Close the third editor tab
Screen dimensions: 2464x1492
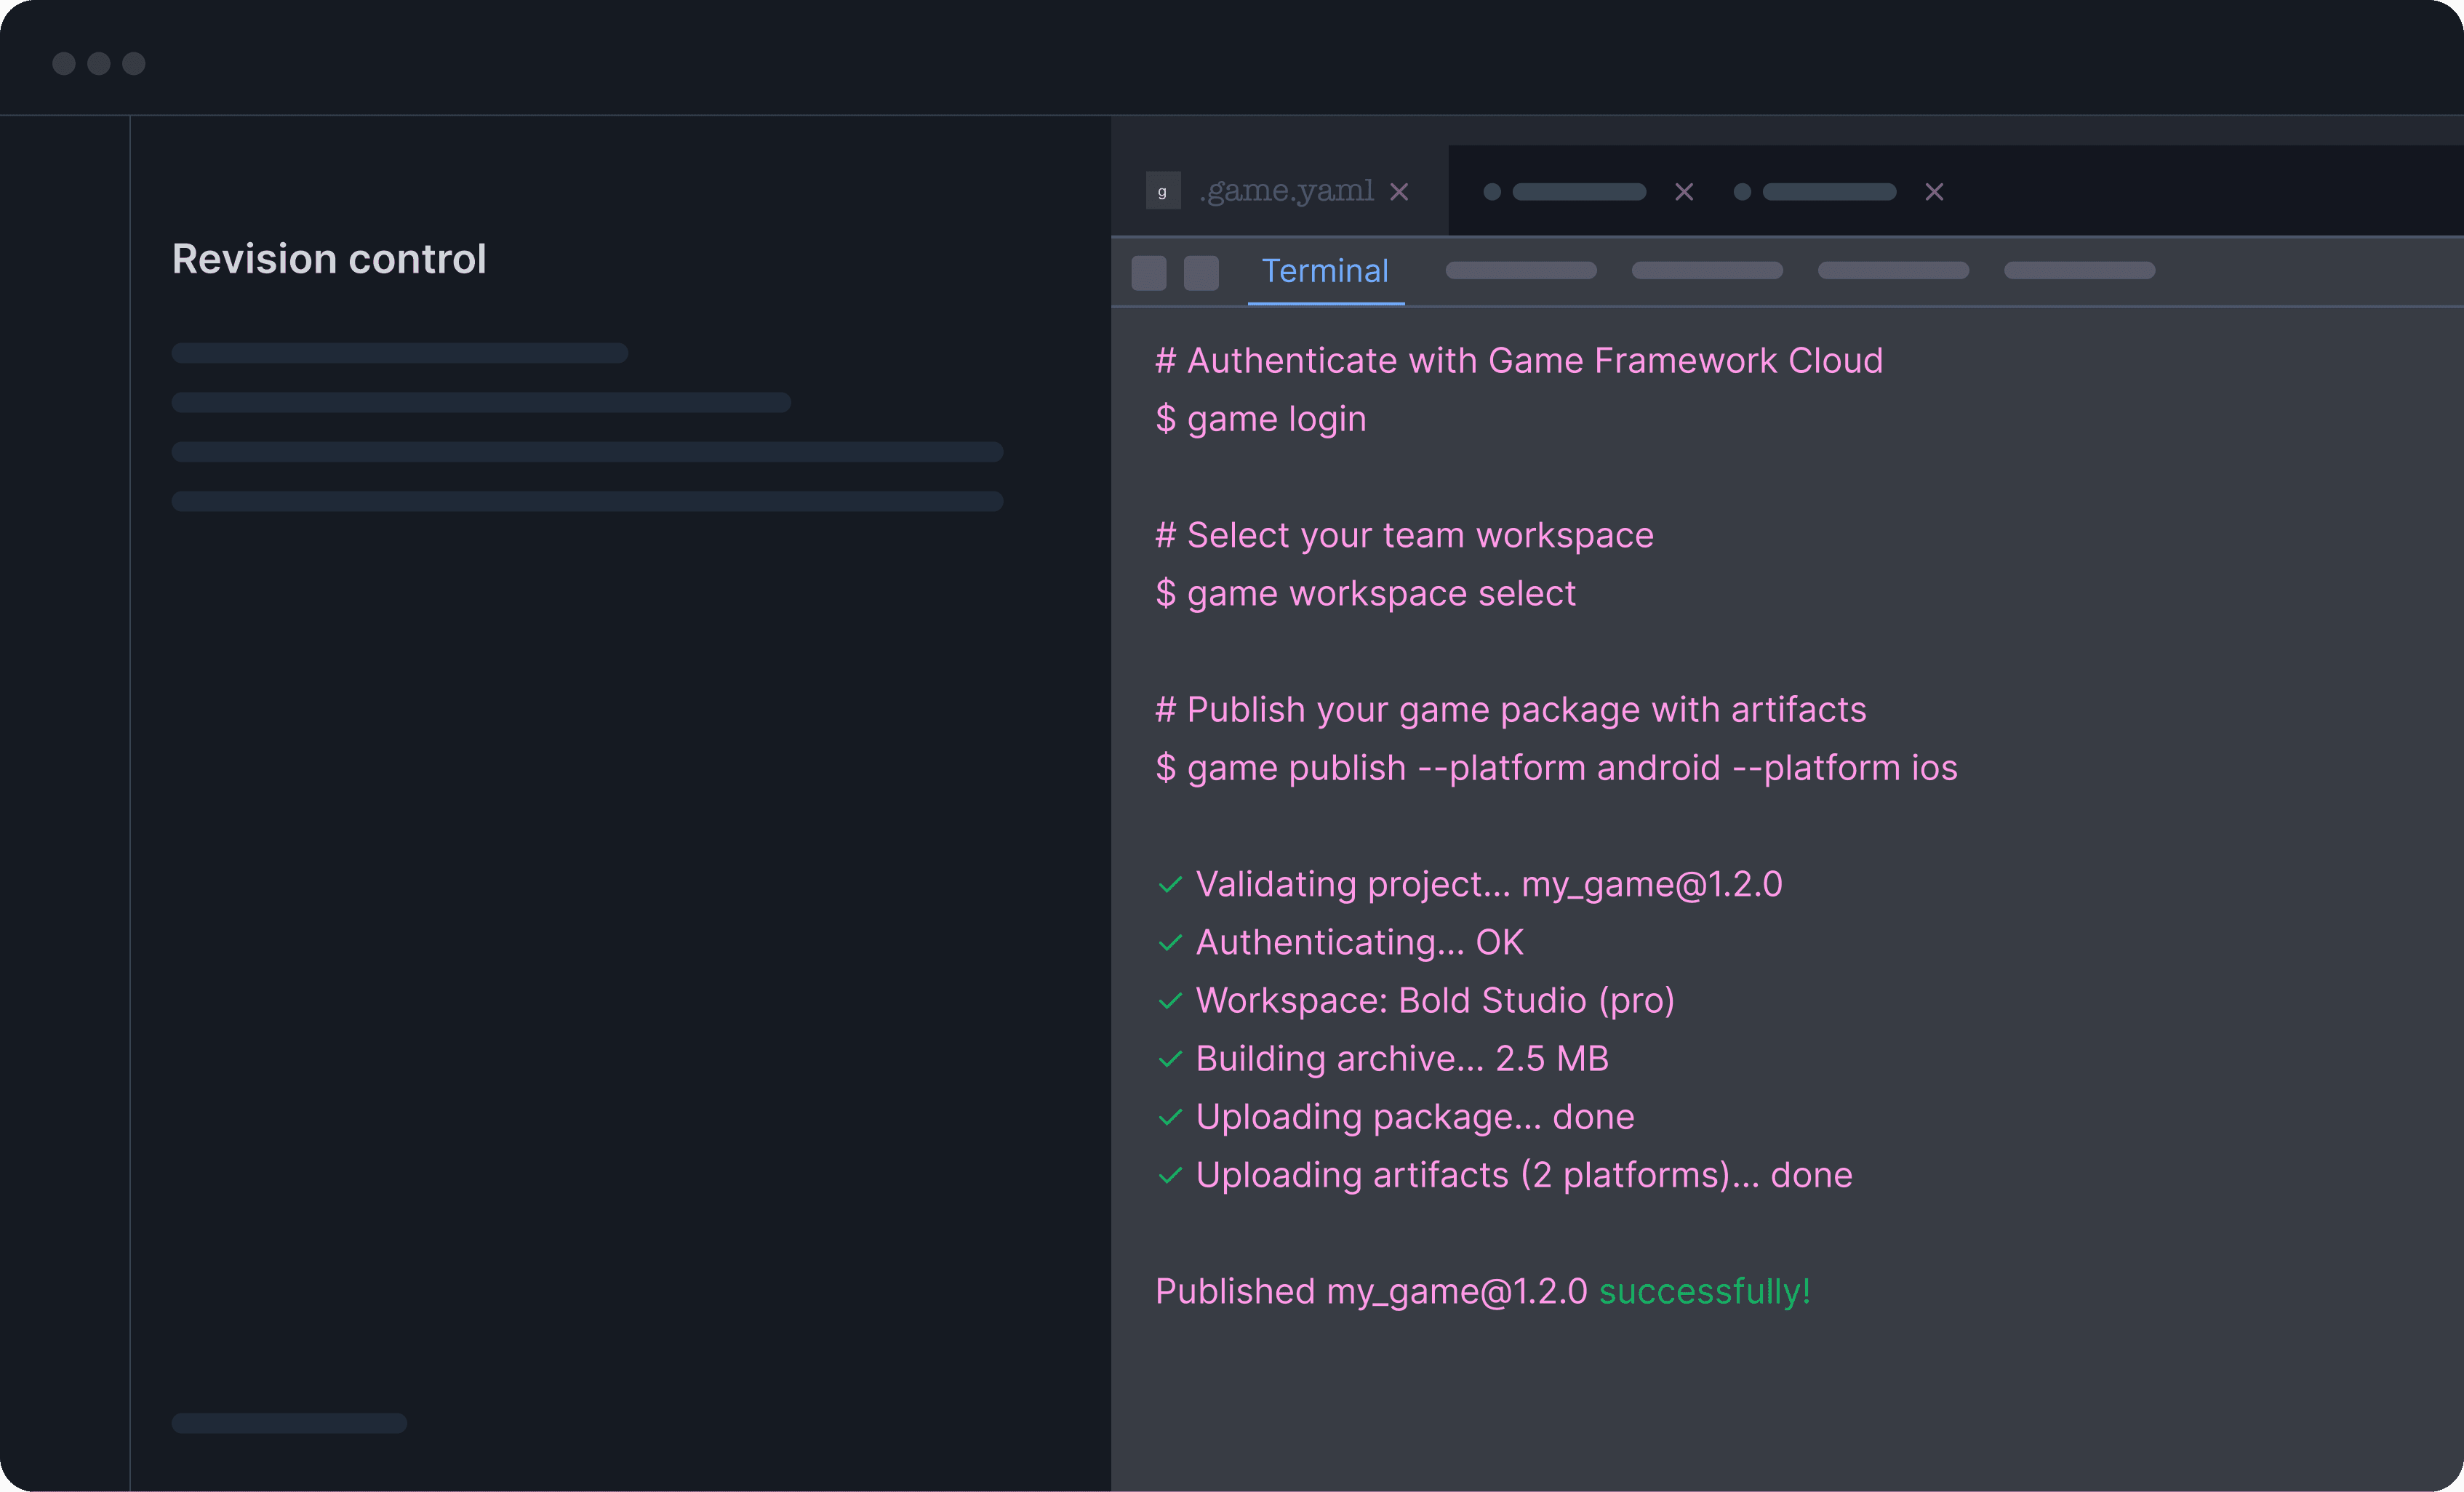[1934, 191]
